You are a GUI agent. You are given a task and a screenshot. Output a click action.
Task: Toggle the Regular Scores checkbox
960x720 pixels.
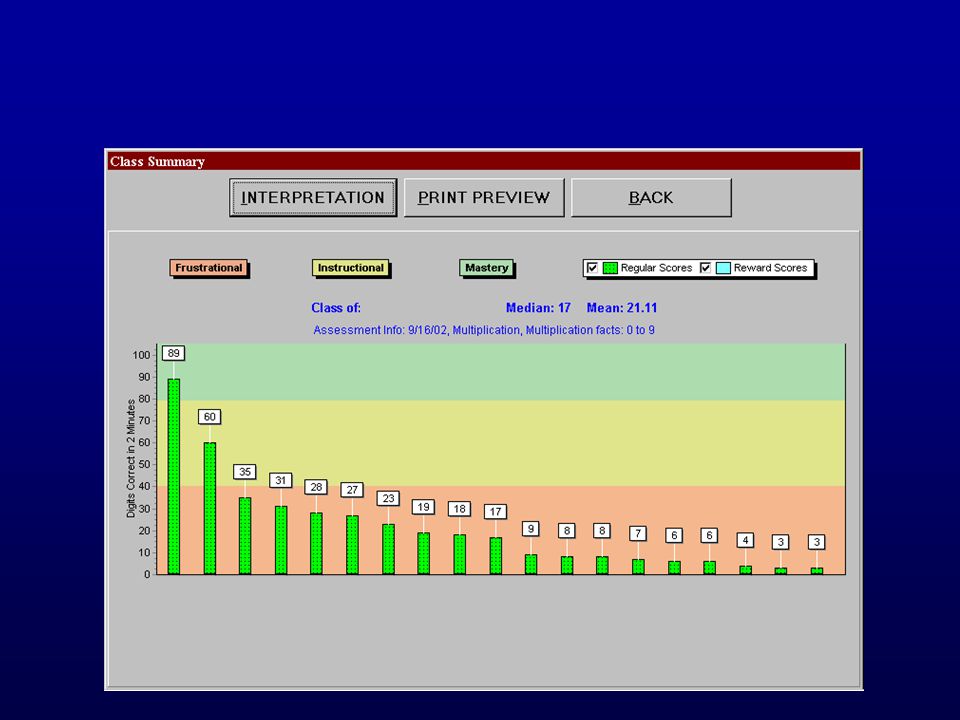592,268
